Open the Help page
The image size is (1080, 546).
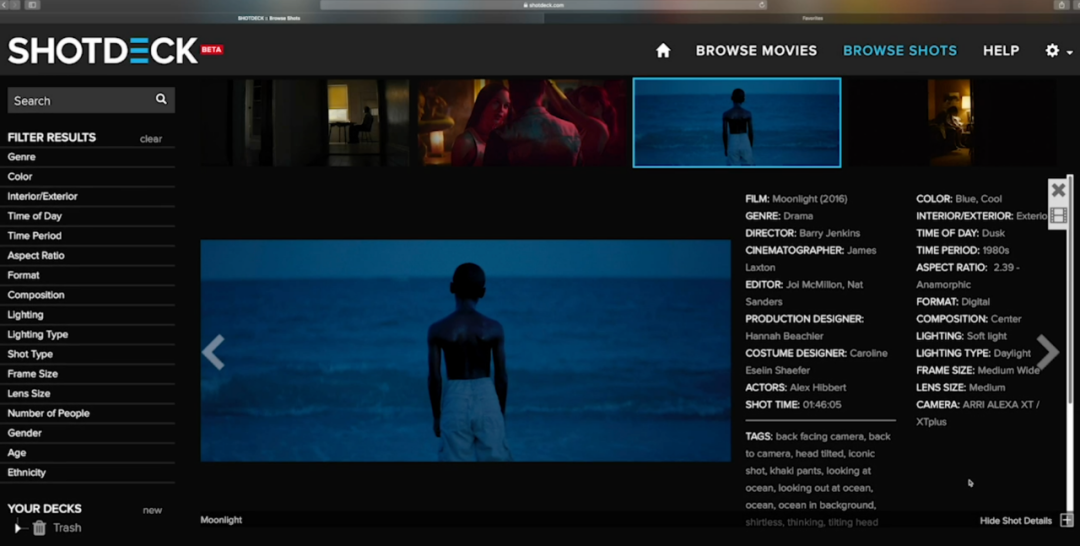tap(1001, 50)
